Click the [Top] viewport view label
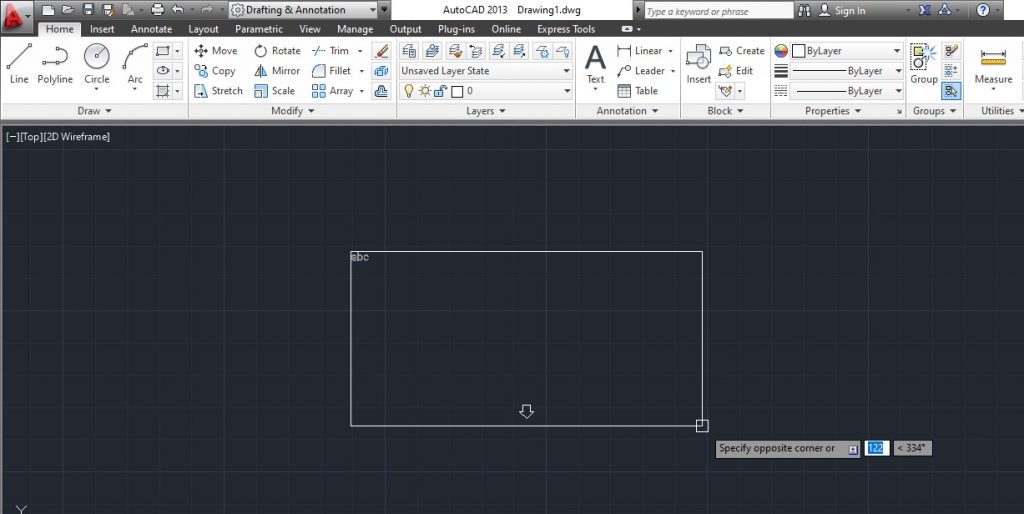Viewport: 1024px width, 514px height. click(x=31, y=137)
